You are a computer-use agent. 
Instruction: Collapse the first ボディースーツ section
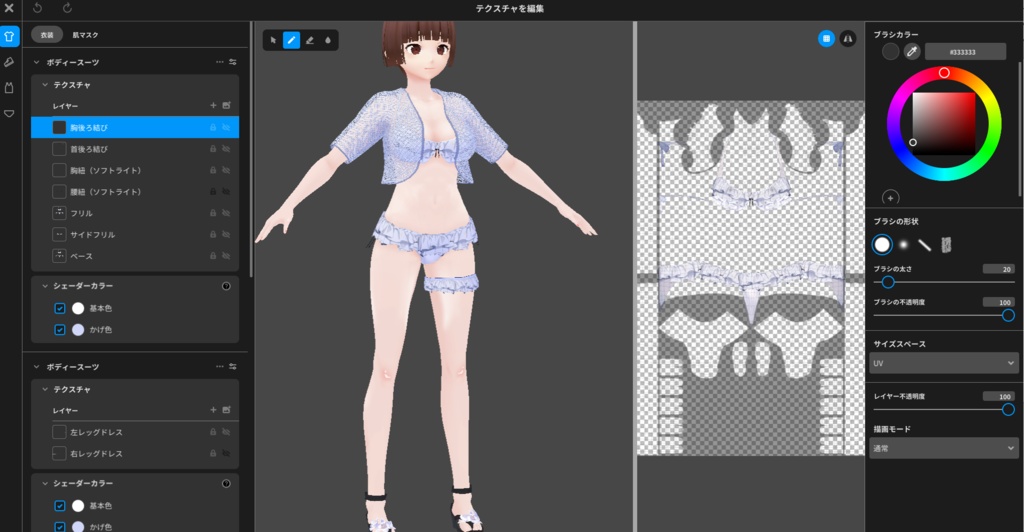(x=36, y=62)
